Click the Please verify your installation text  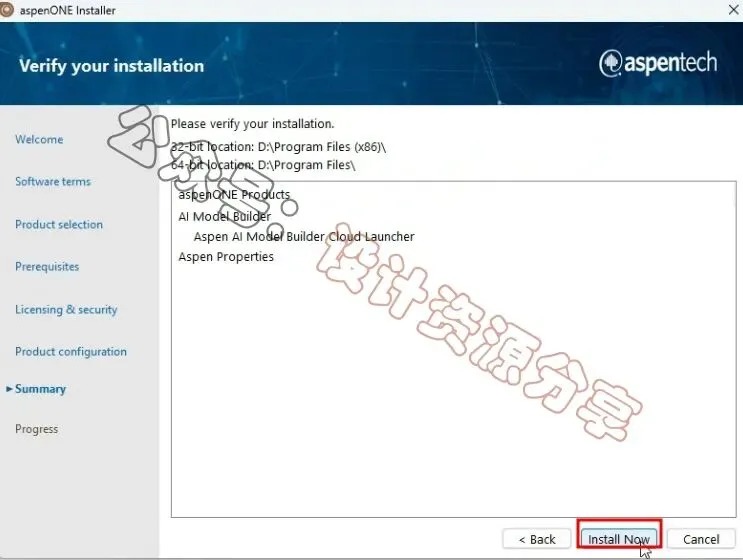253,124
